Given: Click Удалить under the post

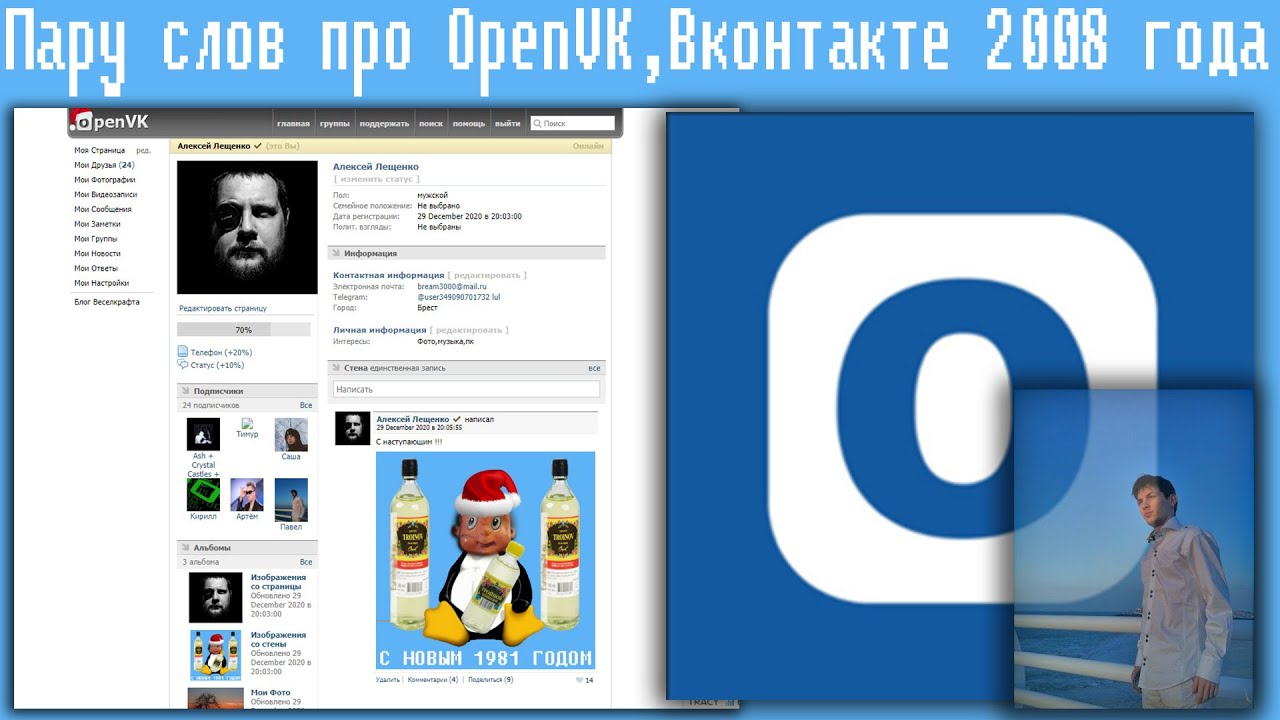Looking at the screenshot, I should point(388,680).
